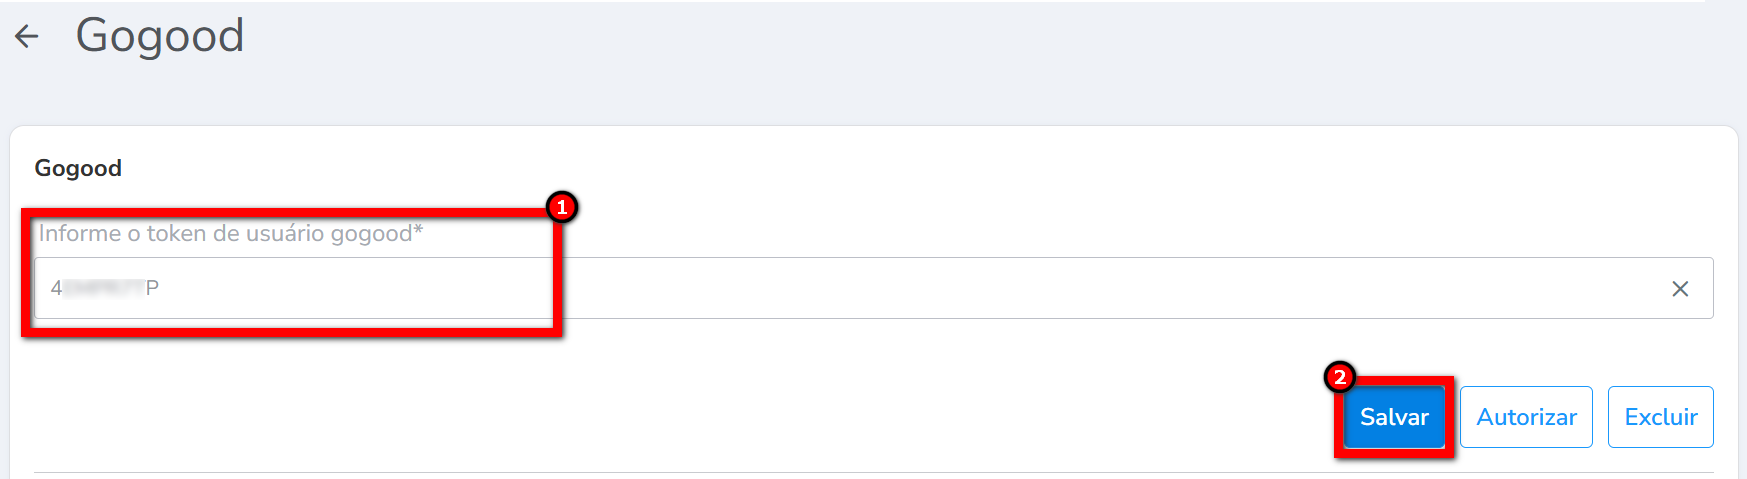
Task: Click inside the Gogood user token field
Action: point(800,289)
